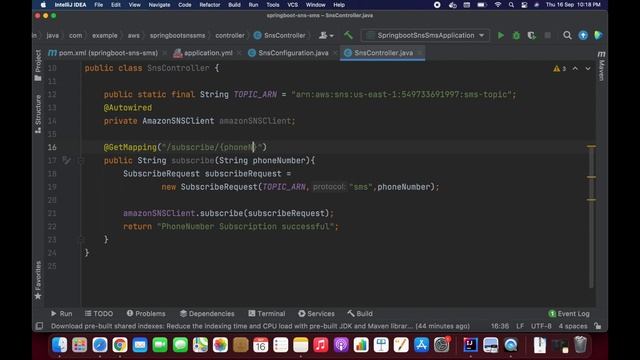Open the Refactor menu
The width and height of the screenshot is (640, 360).
[210, 5]
